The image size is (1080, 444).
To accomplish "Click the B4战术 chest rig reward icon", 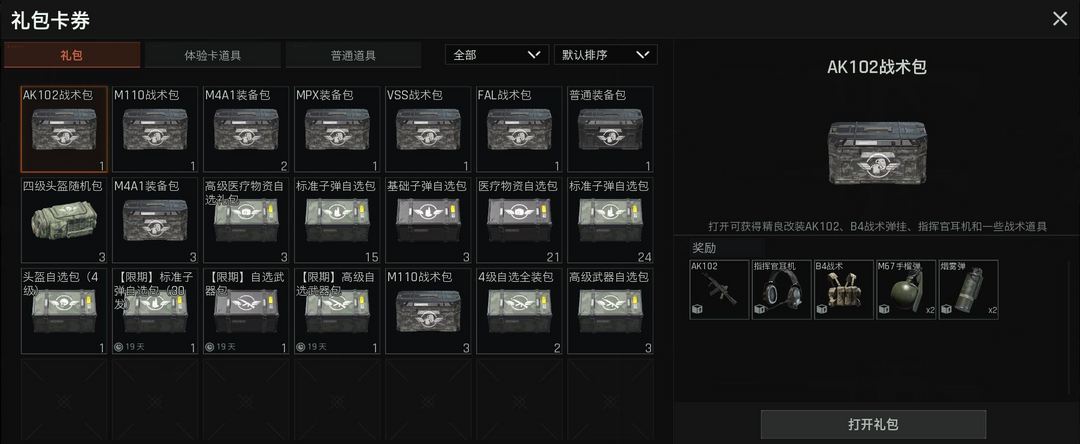I will tap(844, 290).
